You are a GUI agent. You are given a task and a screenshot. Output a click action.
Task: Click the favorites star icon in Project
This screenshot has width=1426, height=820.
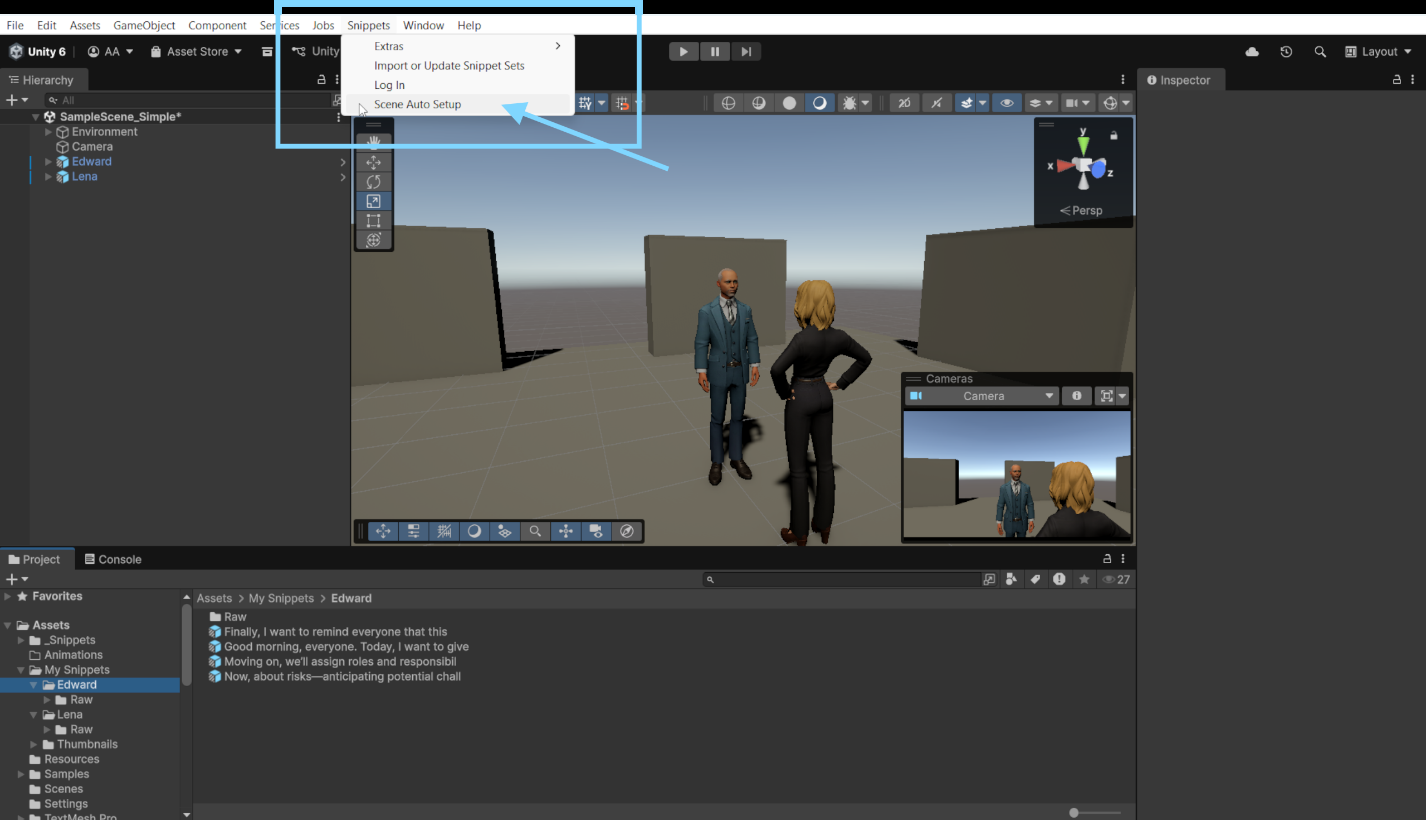[1084, 579]
